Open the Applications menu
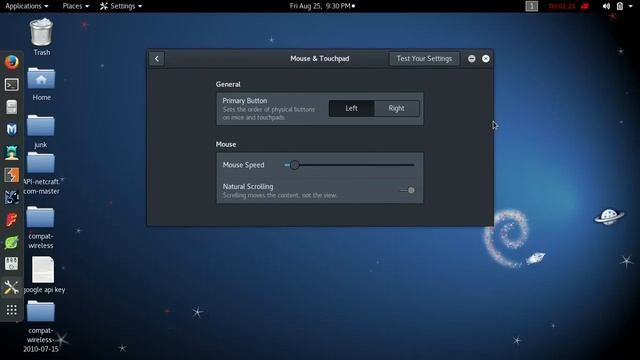 tap(27, 6)
